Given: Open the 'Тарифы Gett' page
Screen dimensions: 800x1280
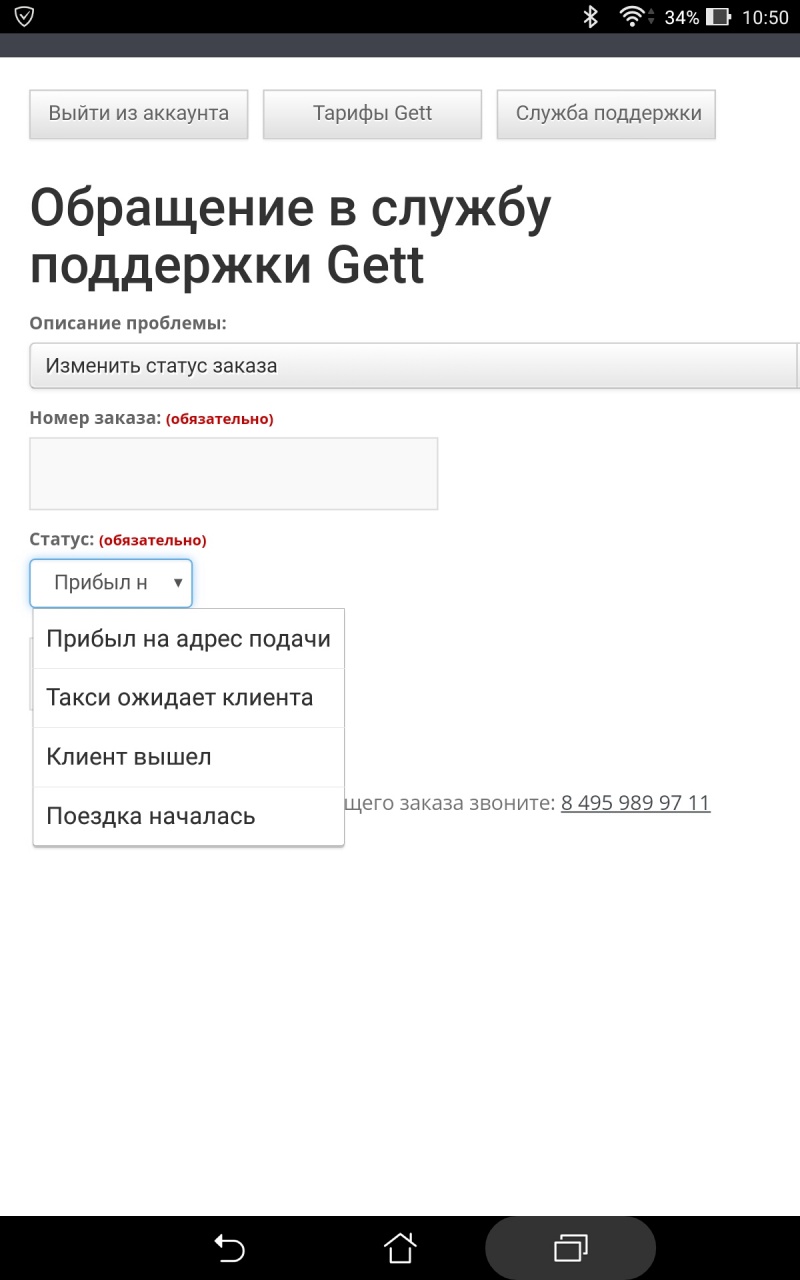Looking at the screenshot, I should 372,114.
